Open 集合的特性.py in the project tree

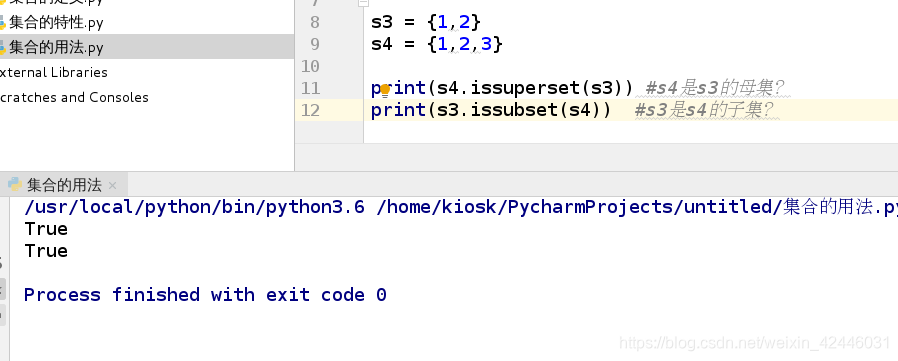tap(56, 23)
